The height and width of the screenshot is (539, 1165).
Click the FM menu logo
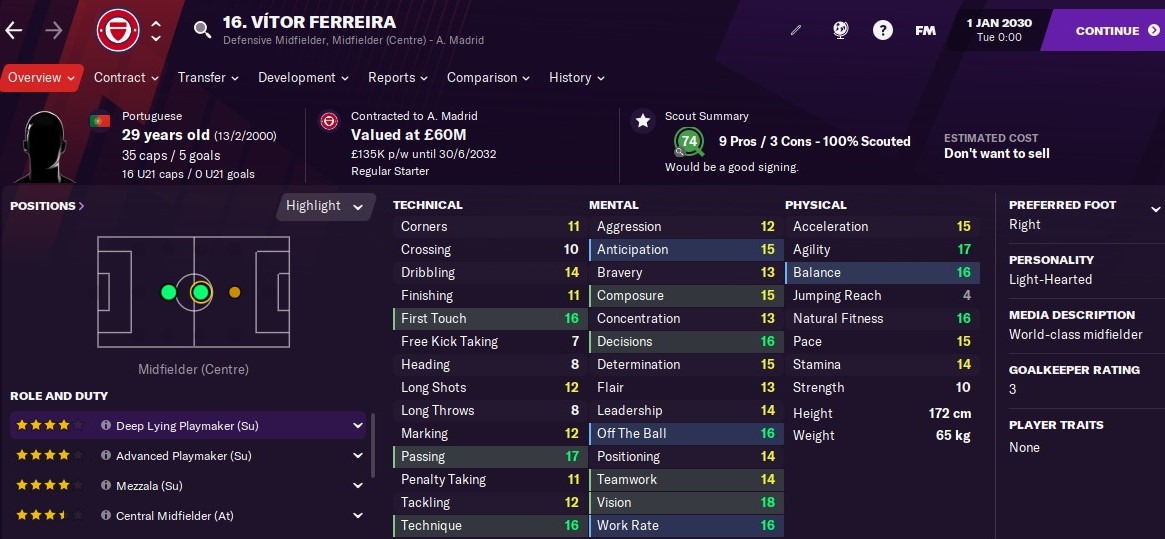point(925,30)
